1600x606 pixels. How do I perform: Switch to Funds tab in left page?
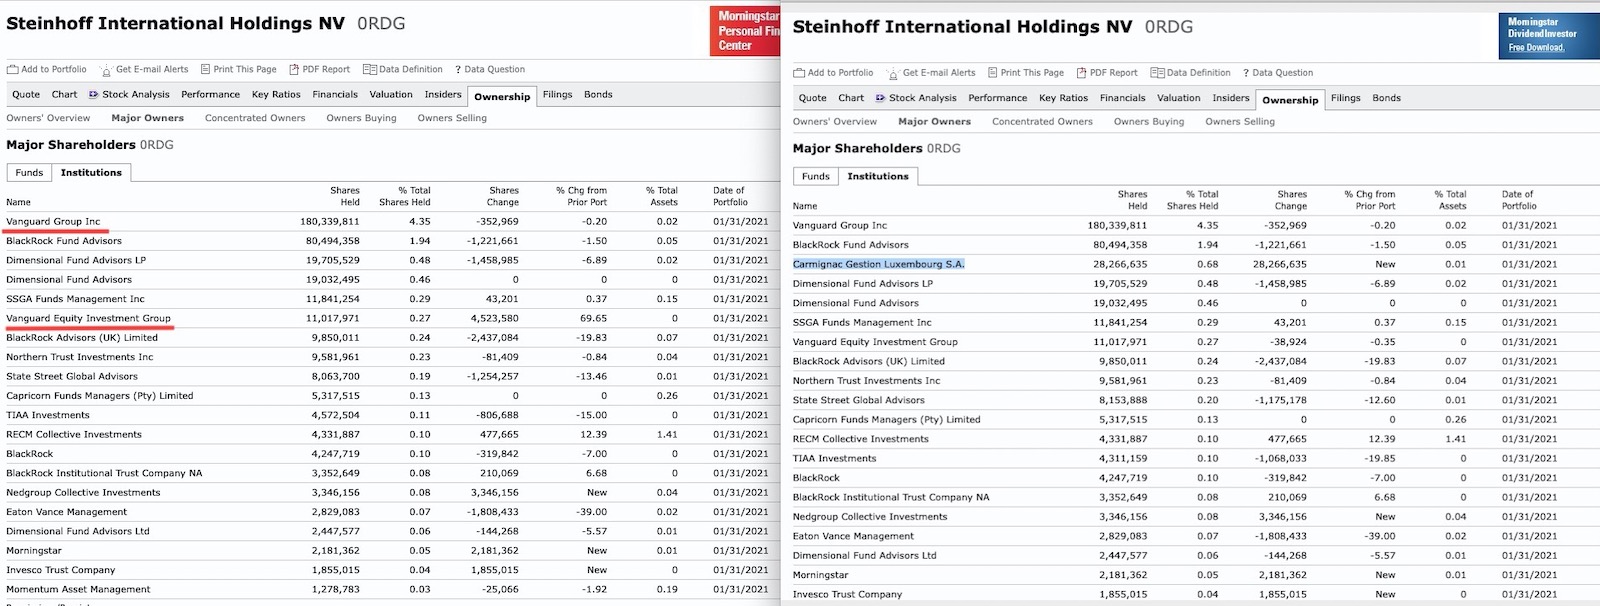[x=29, y=173]
